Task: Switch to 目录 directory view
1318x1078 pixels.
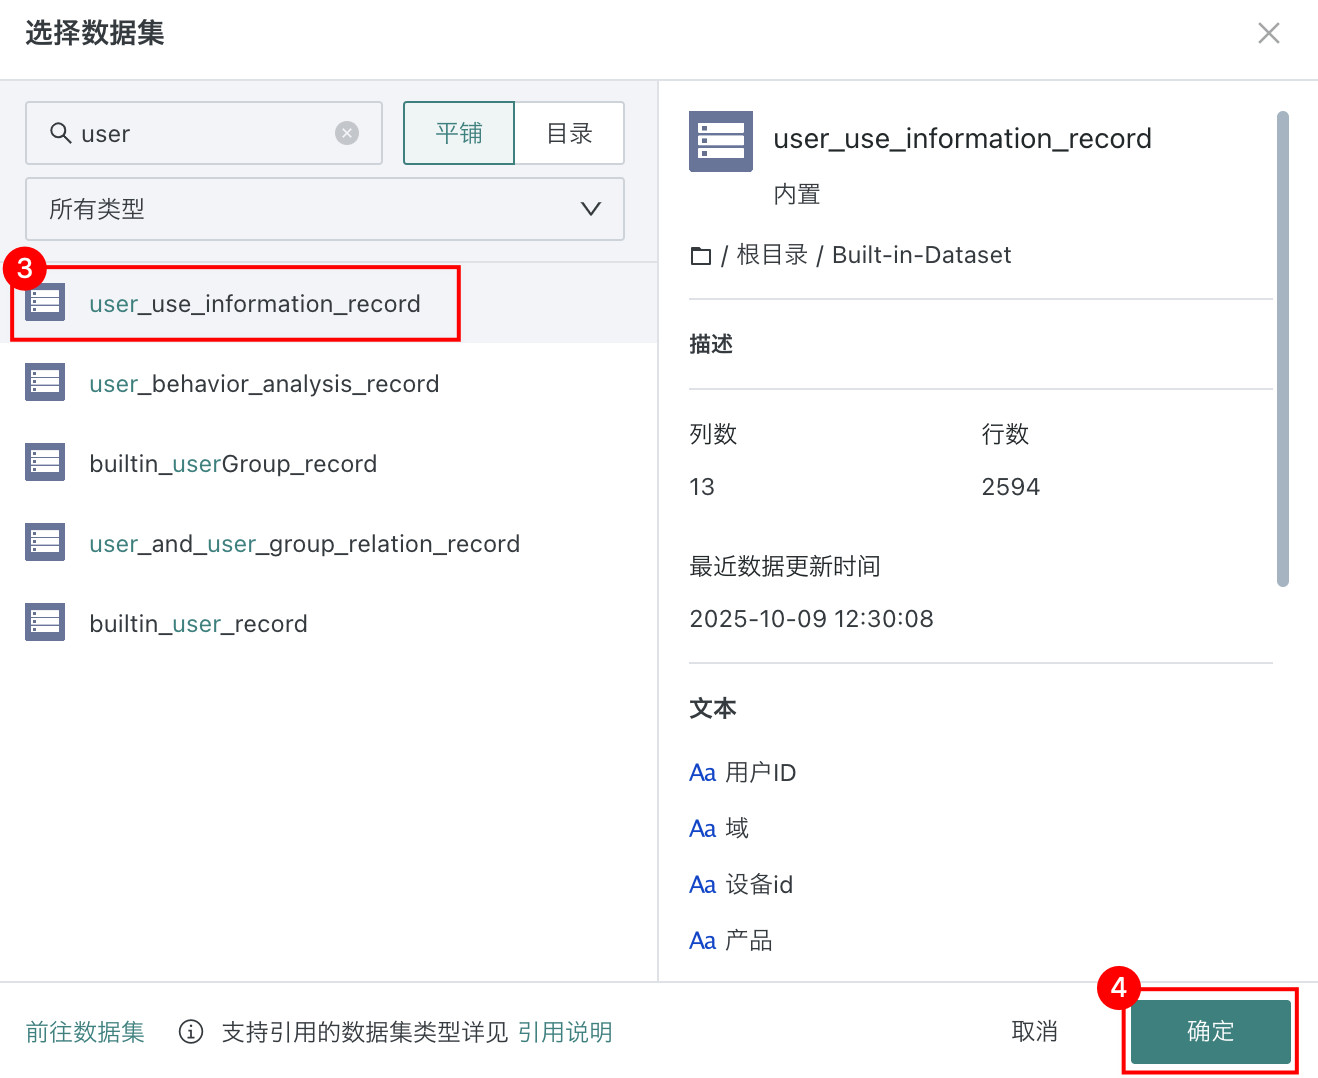Action: pyautogui.click(x=569, y=133)
